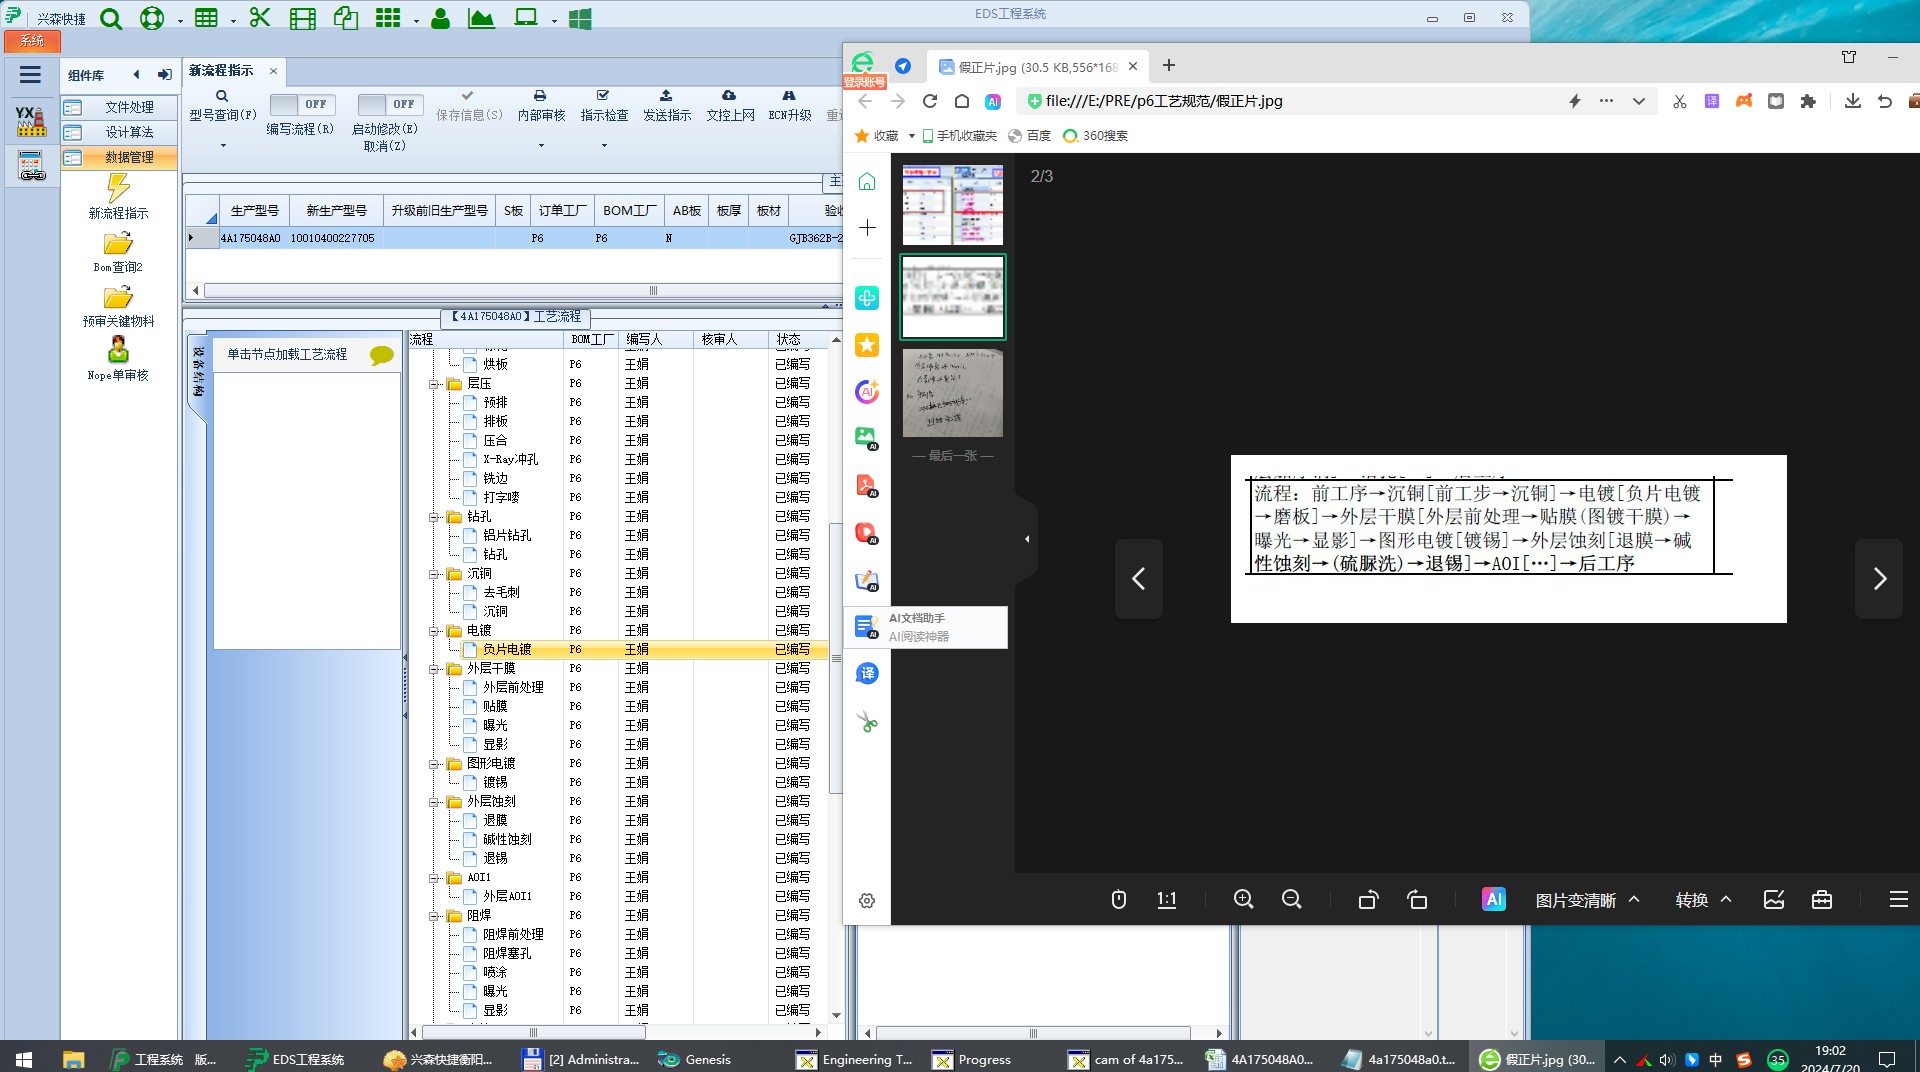Collapse the 阻焊 tree folder
The height and width of the screenshot is (1072, 1920).
point(435,916)
